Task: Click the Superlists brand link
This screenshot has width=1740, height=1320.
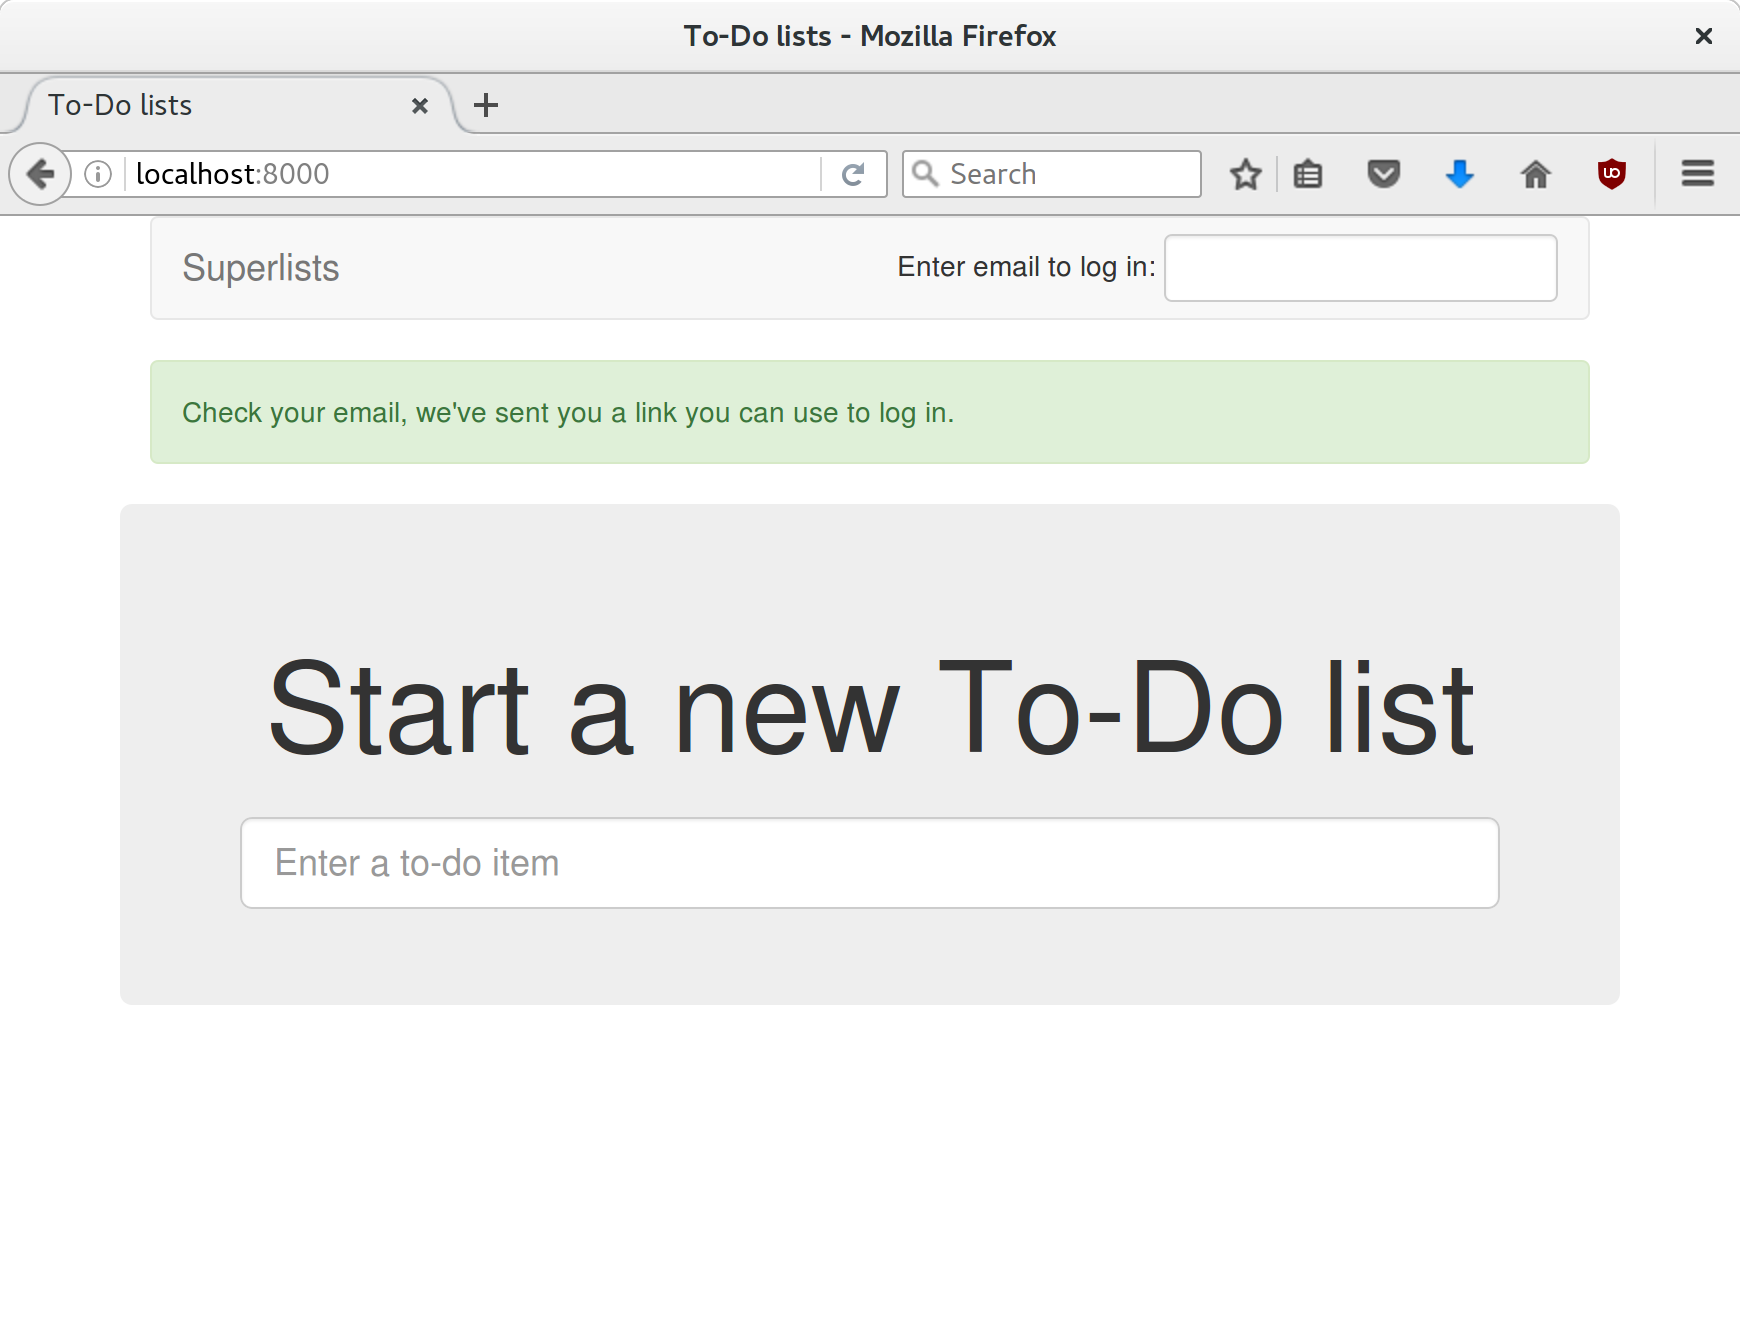Action: 261,268
